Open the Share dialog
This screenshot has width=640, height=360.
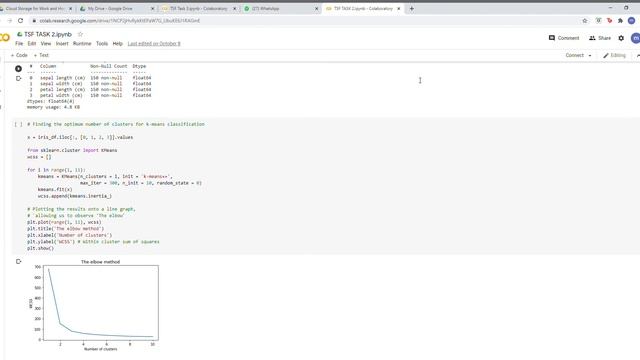pos(600,38)
